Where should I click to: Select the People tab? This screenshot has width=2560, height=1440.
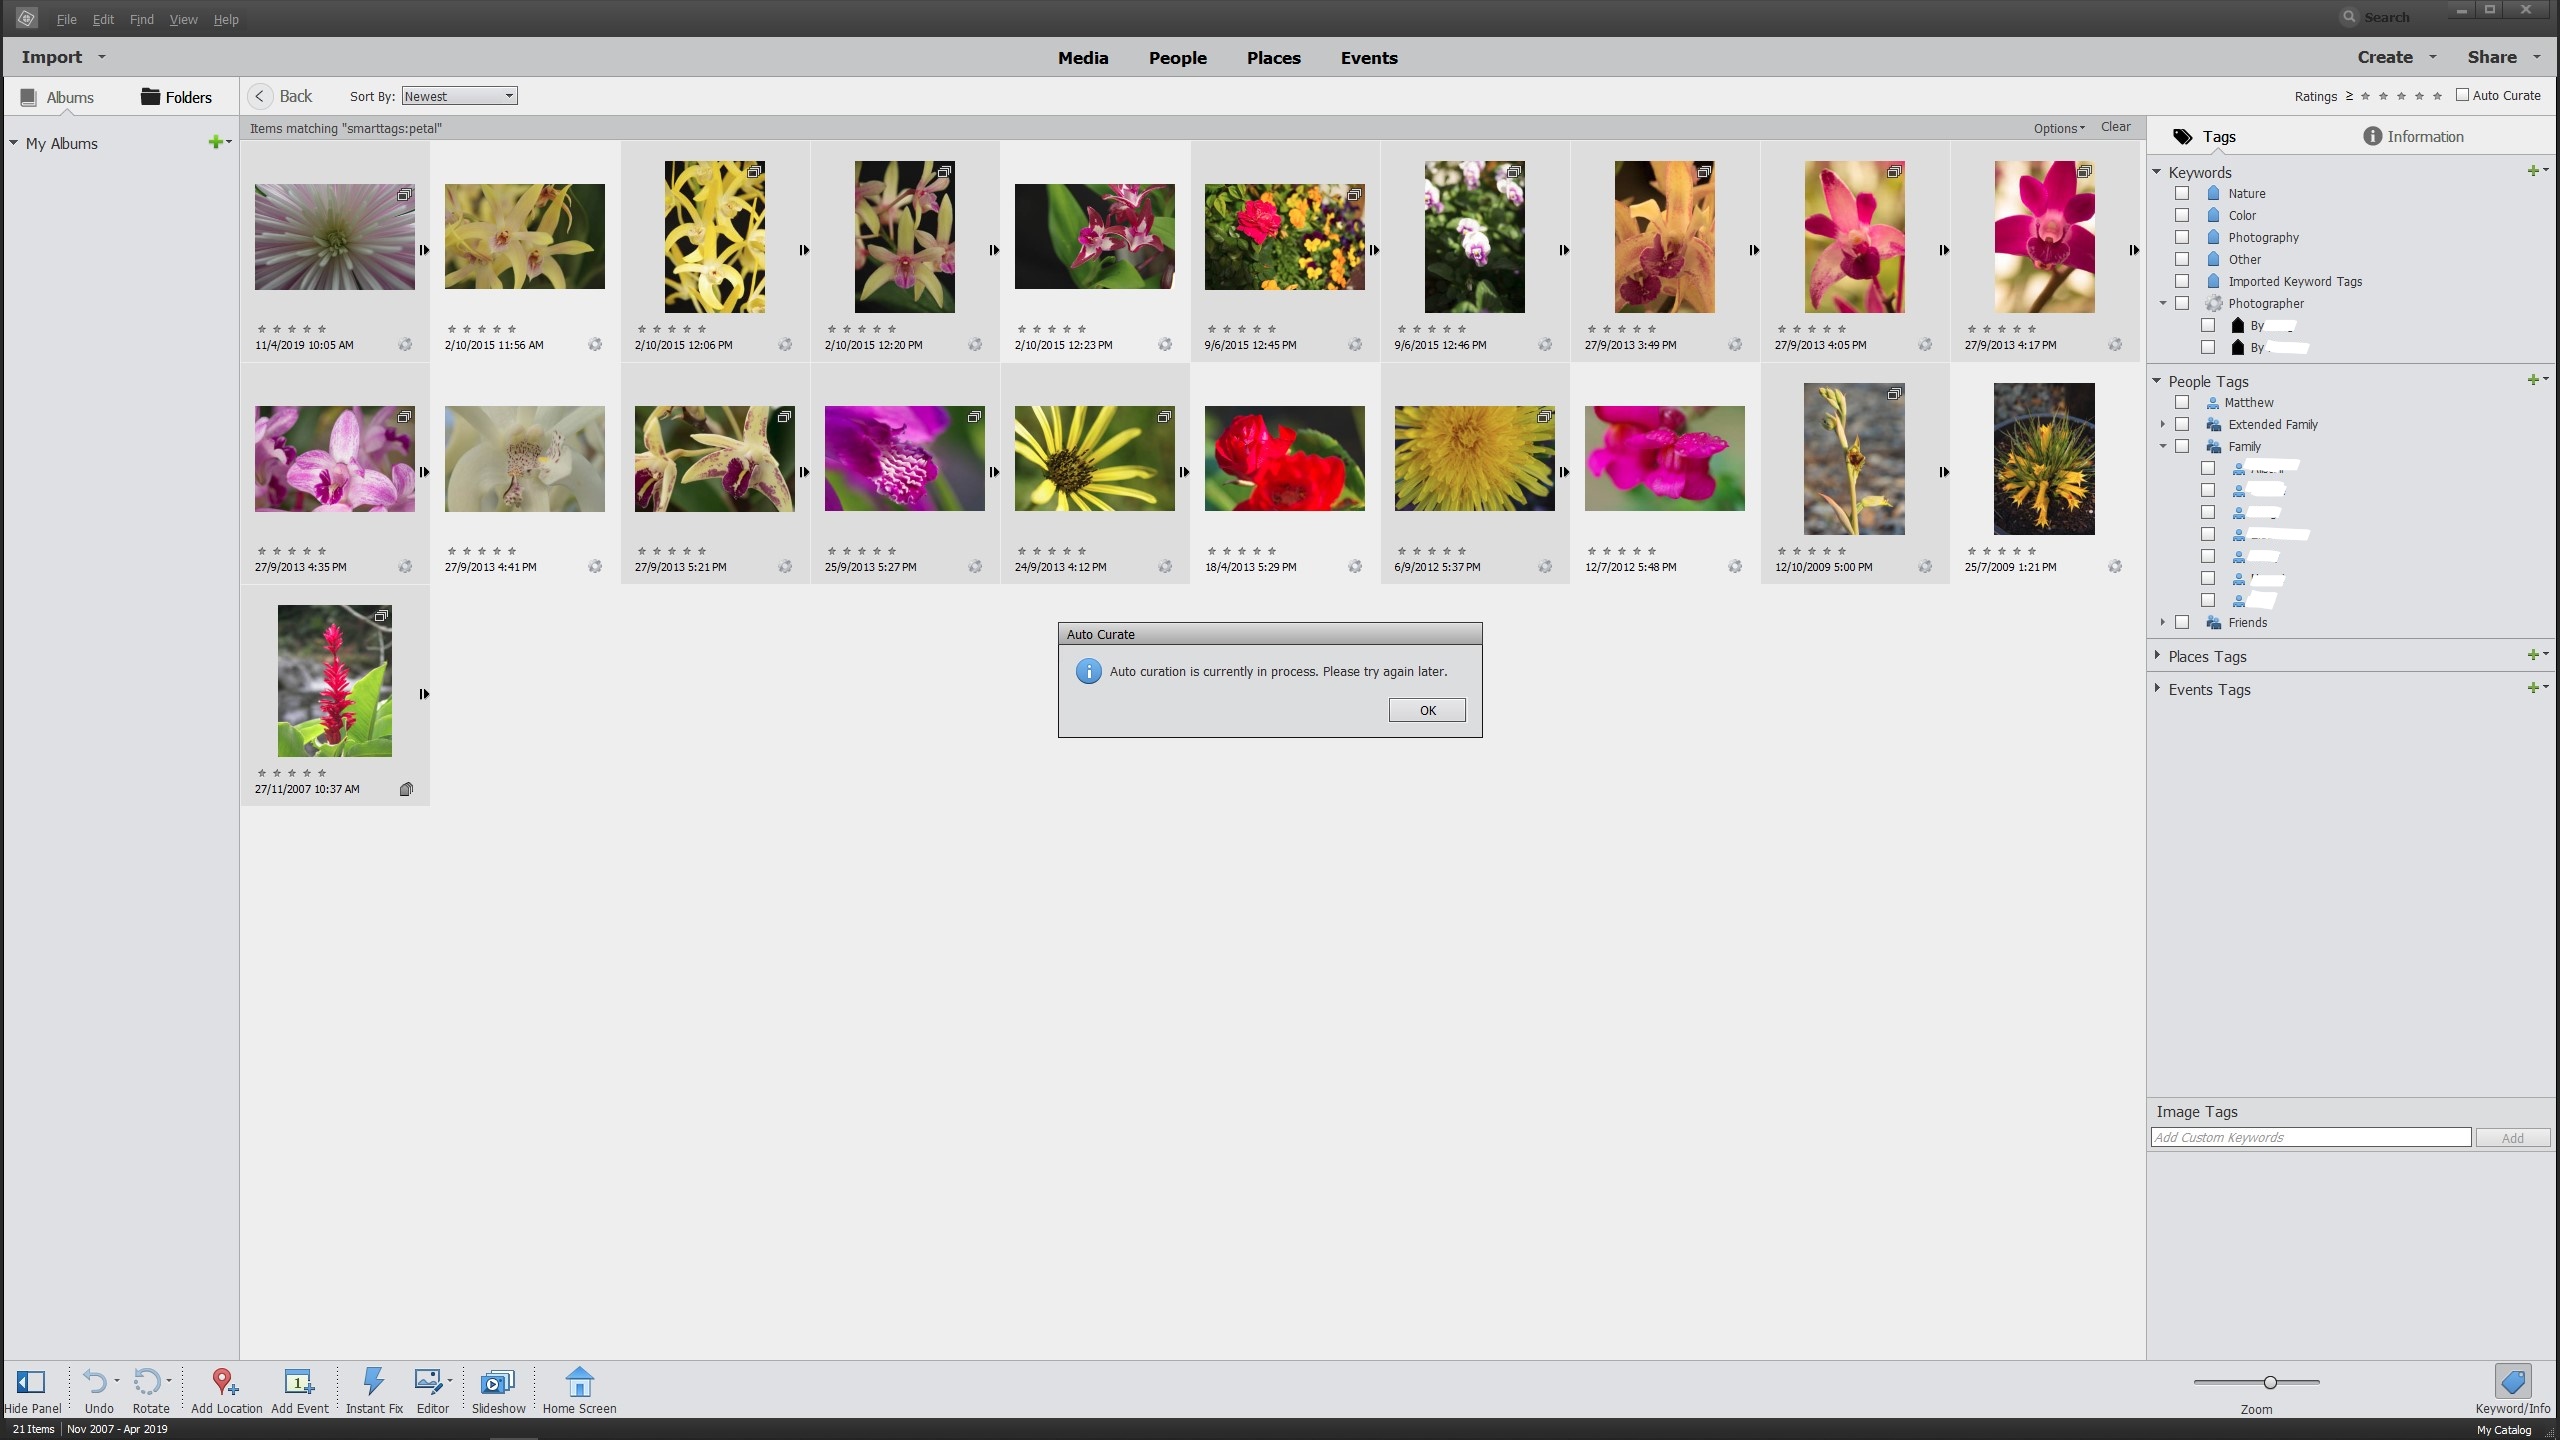(1178, 58)
